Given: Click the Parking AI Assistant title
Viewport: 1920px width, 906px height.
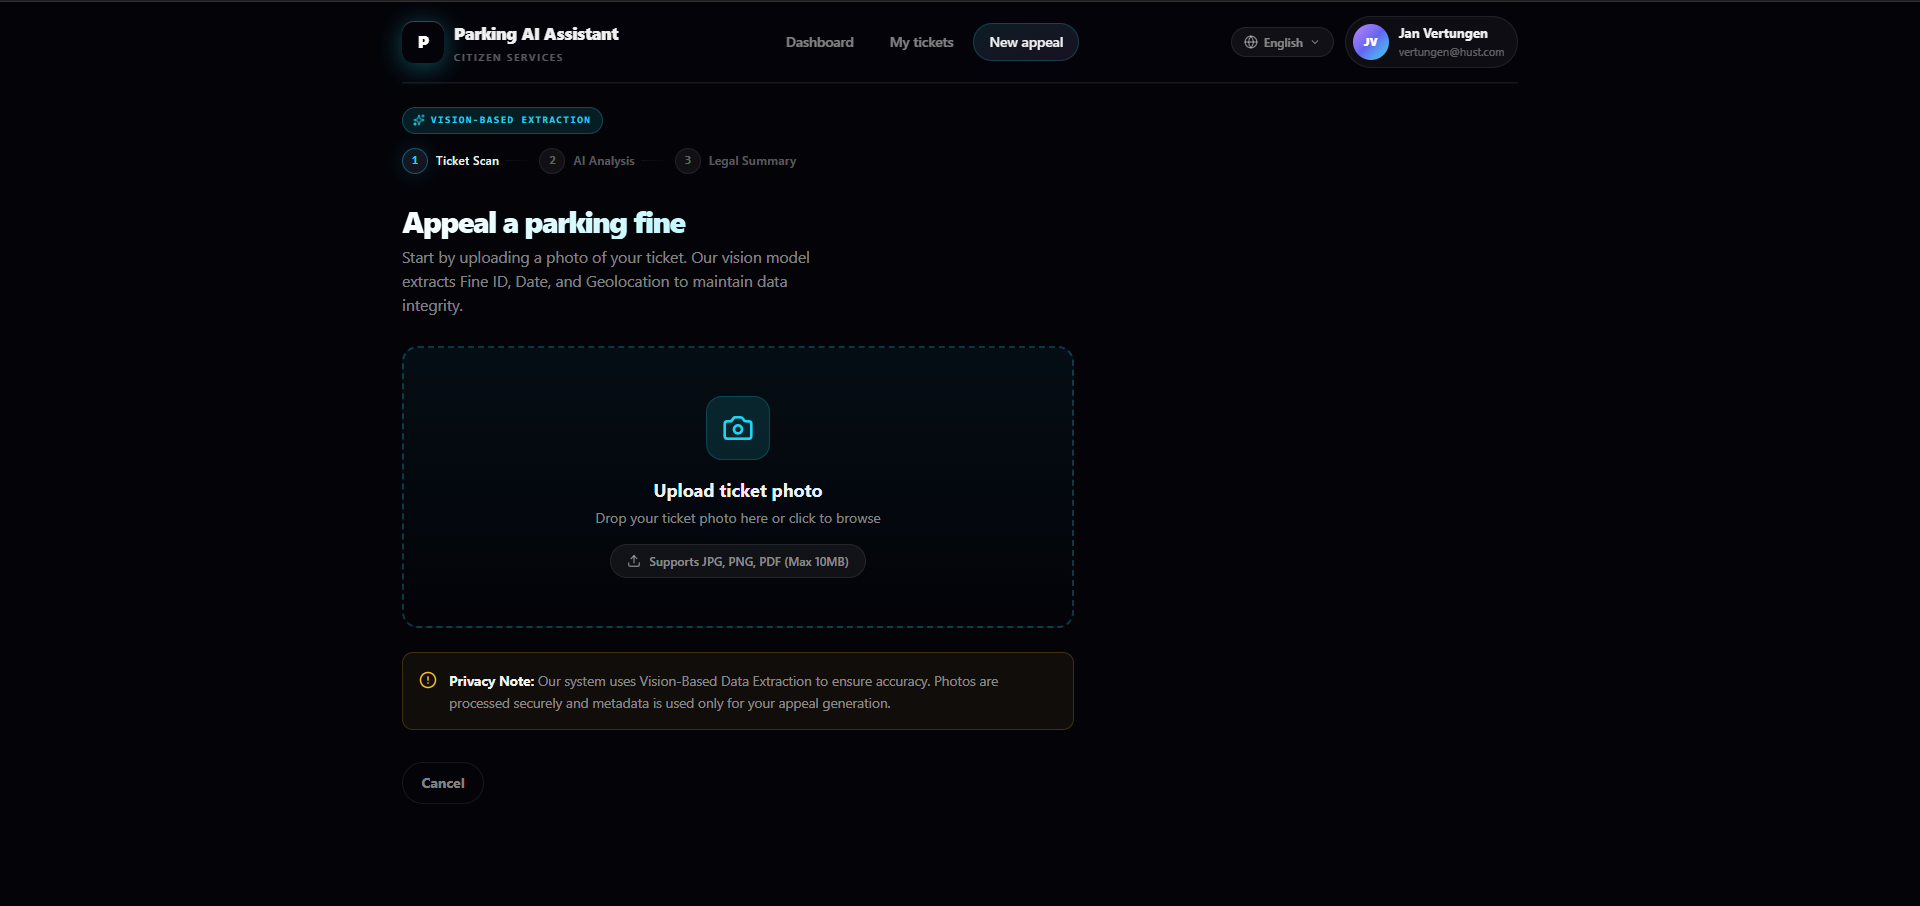Looking at the screenshot, I should click(536, 34).
